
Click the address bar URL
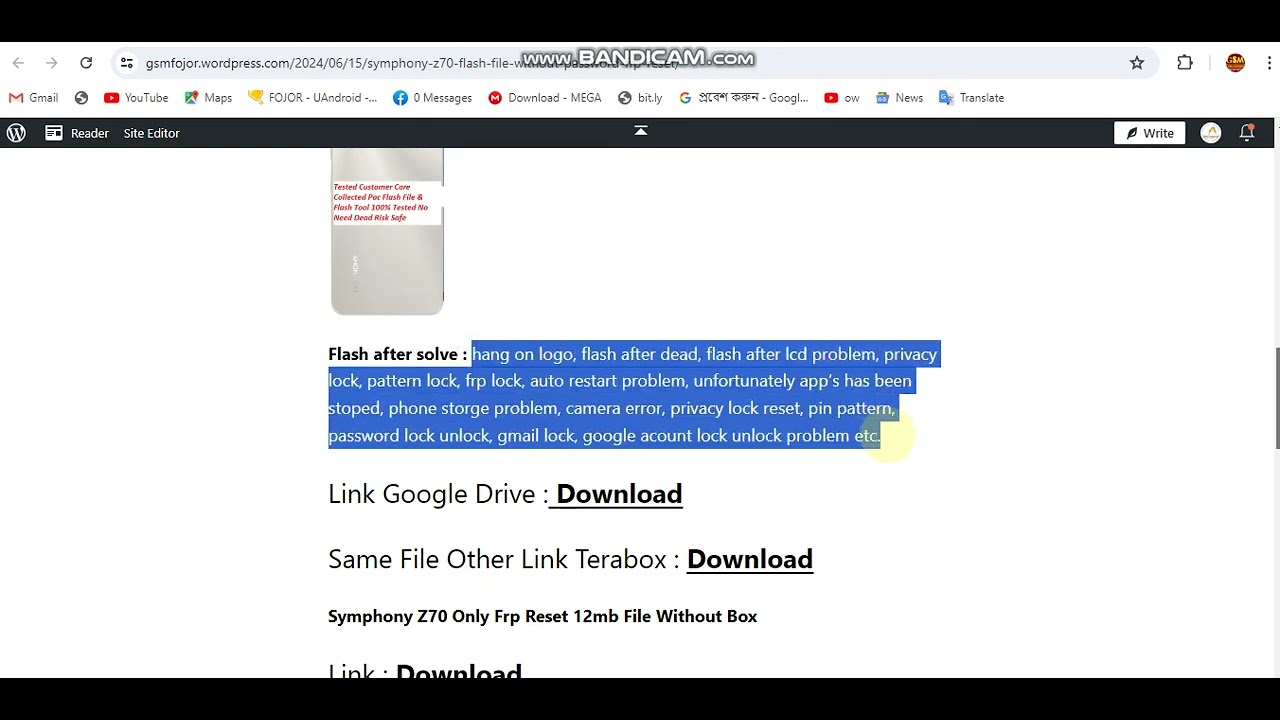412,63
